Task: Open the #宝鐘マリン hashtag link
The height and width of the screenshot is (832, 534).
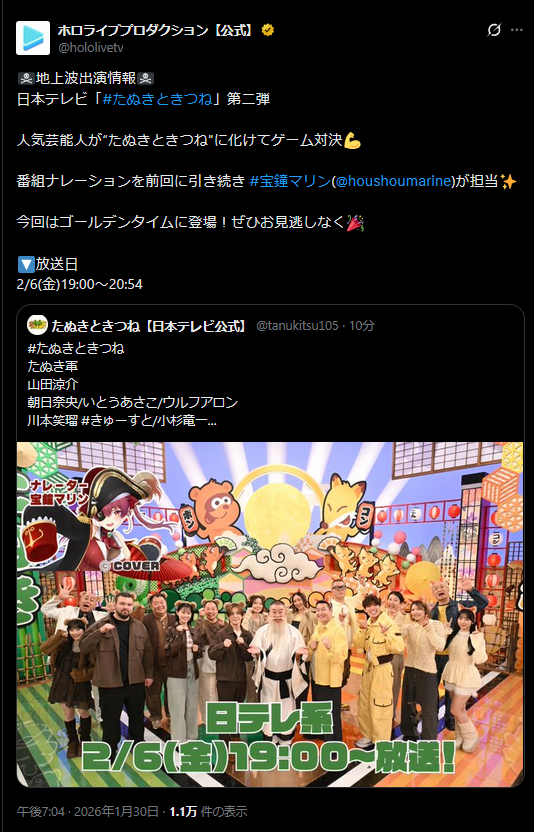Action: click(290, 181)
